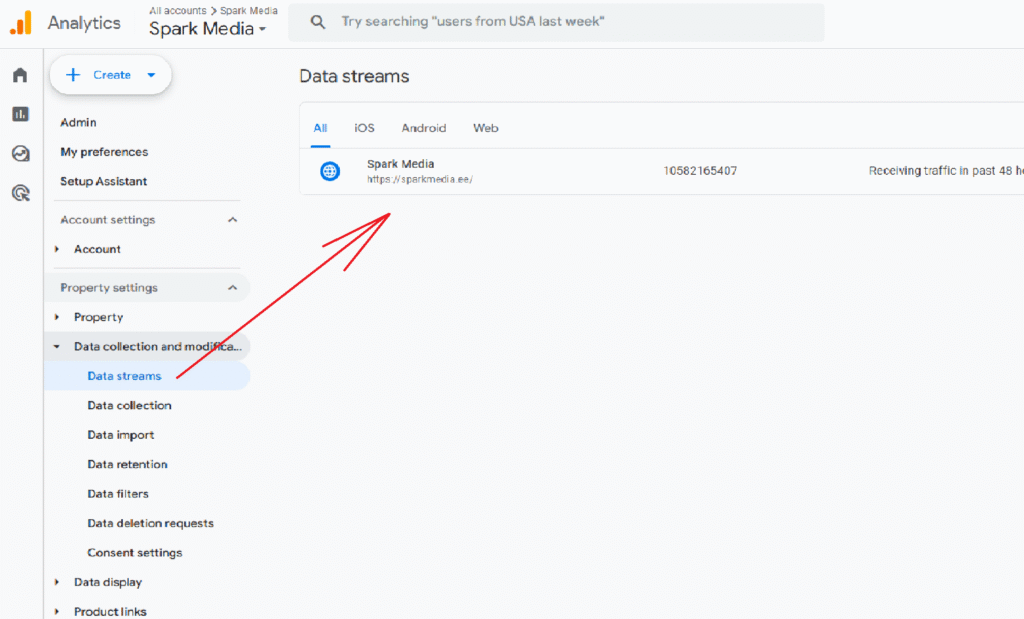Click the Data collection and modification label
This screenshot has width=1024, height=619.
click(x=157, y=347)
